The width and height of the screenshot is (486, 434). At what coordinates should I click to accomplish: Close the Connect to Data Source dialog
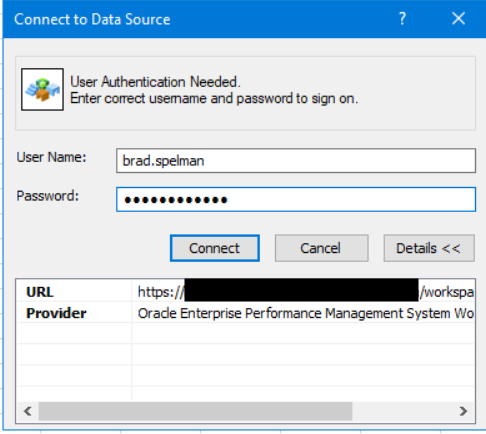[x=459, y=19]
